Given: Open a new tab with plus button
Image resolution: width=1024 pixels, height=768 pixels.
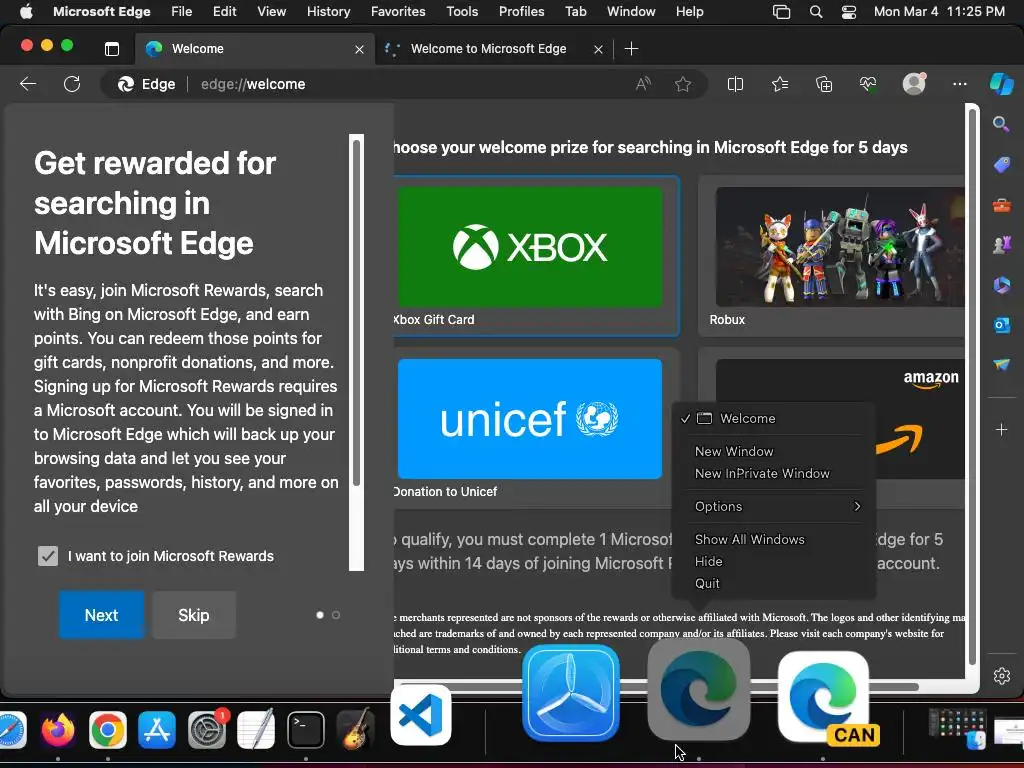Looking at the screenshot, I should click(632, 49).
